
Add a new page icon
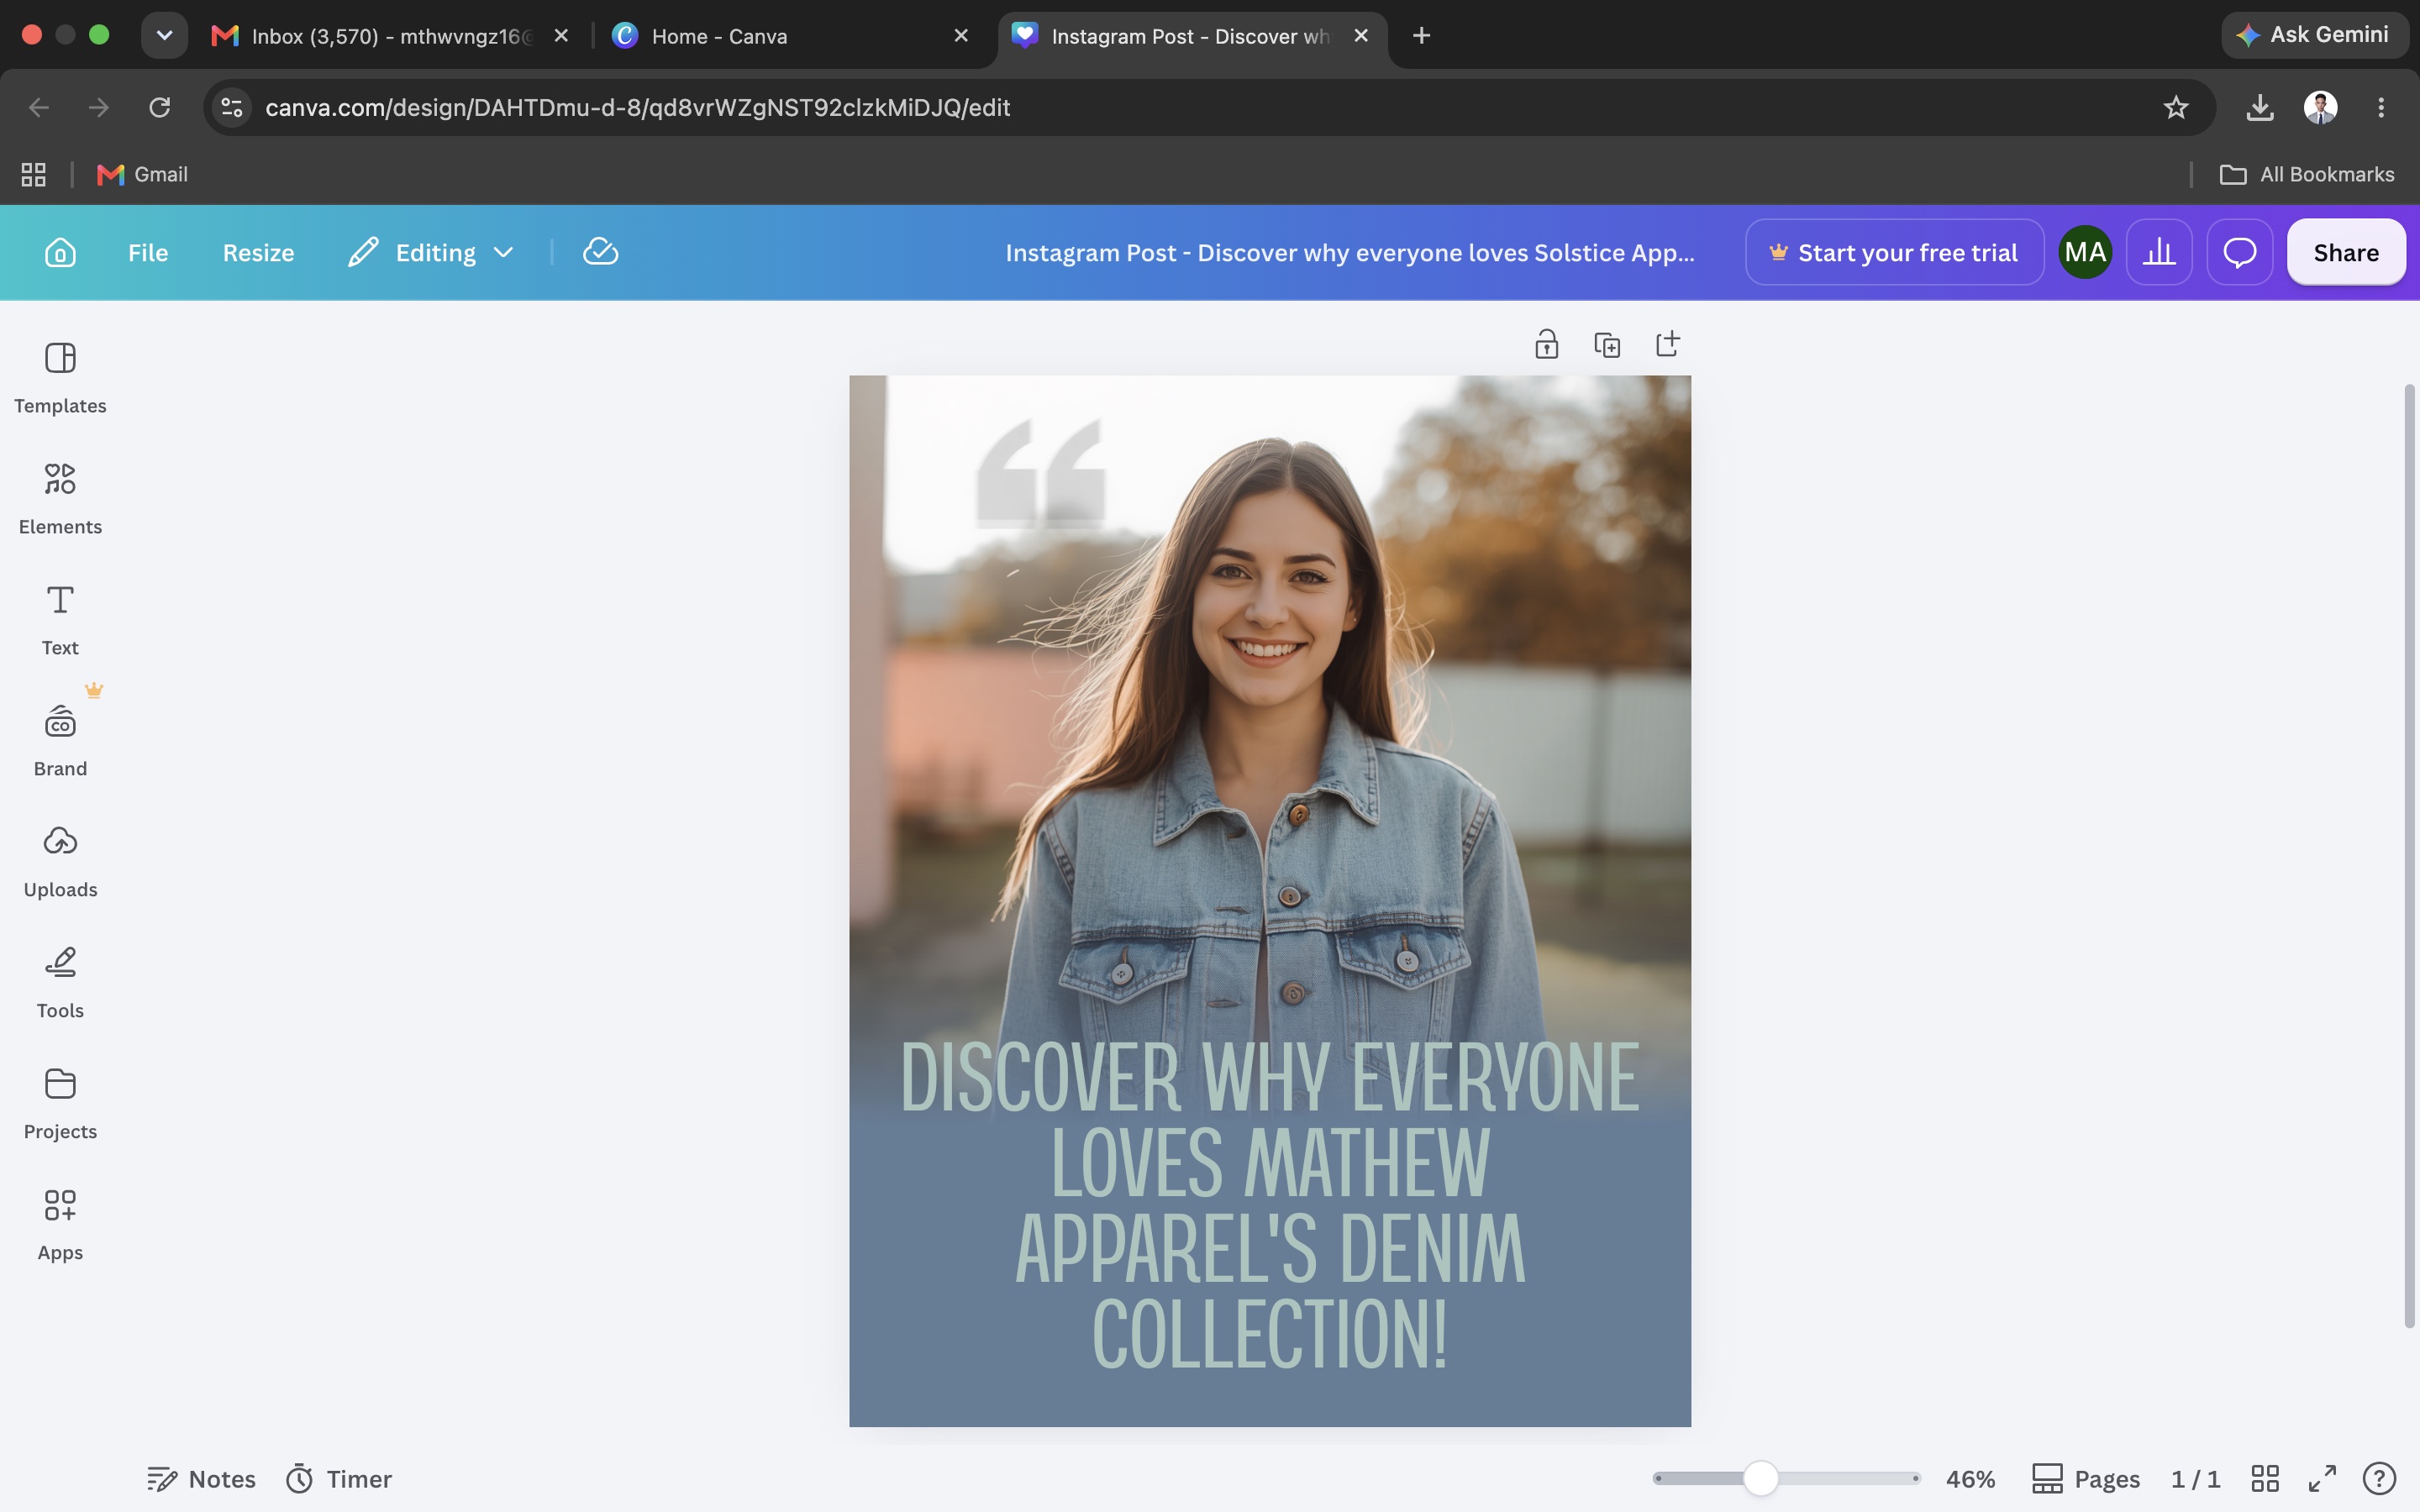(x=1668, y=344)
